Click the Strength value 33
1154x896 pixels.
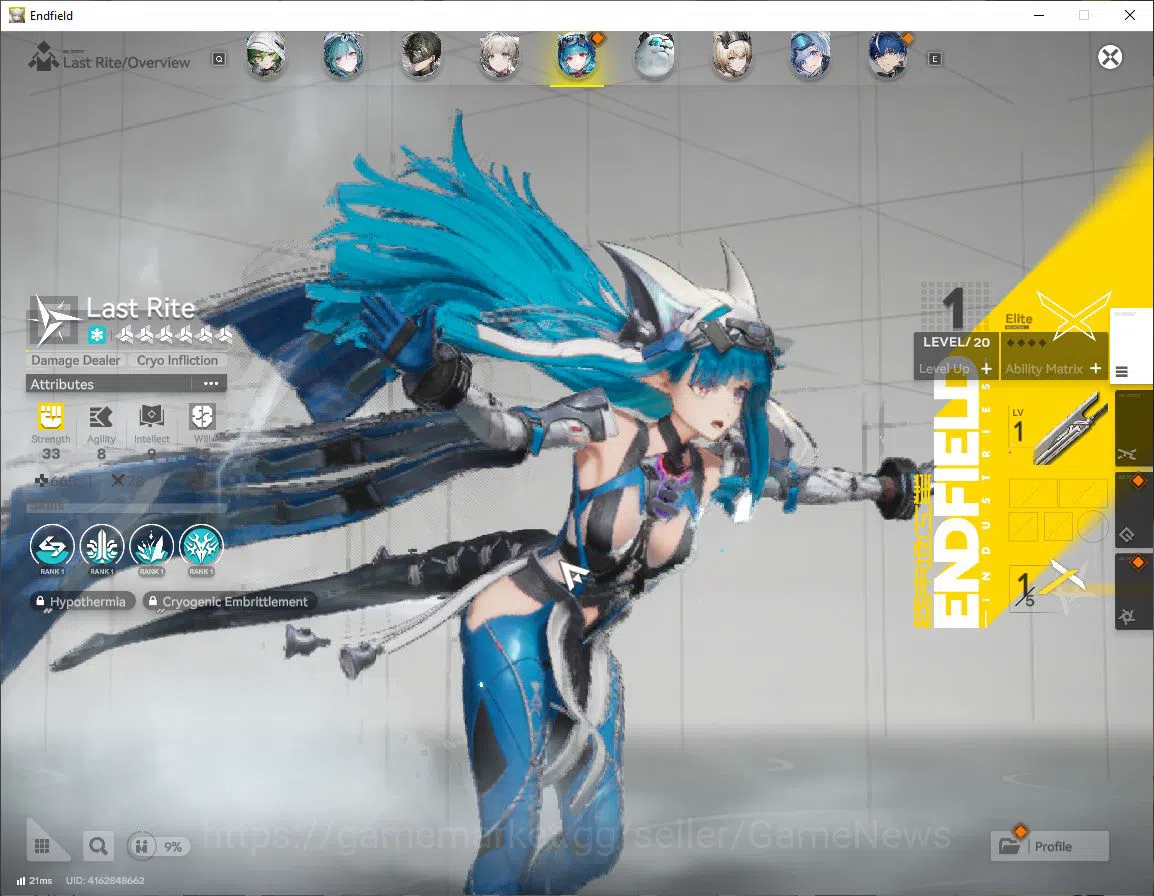pos(51,454)
